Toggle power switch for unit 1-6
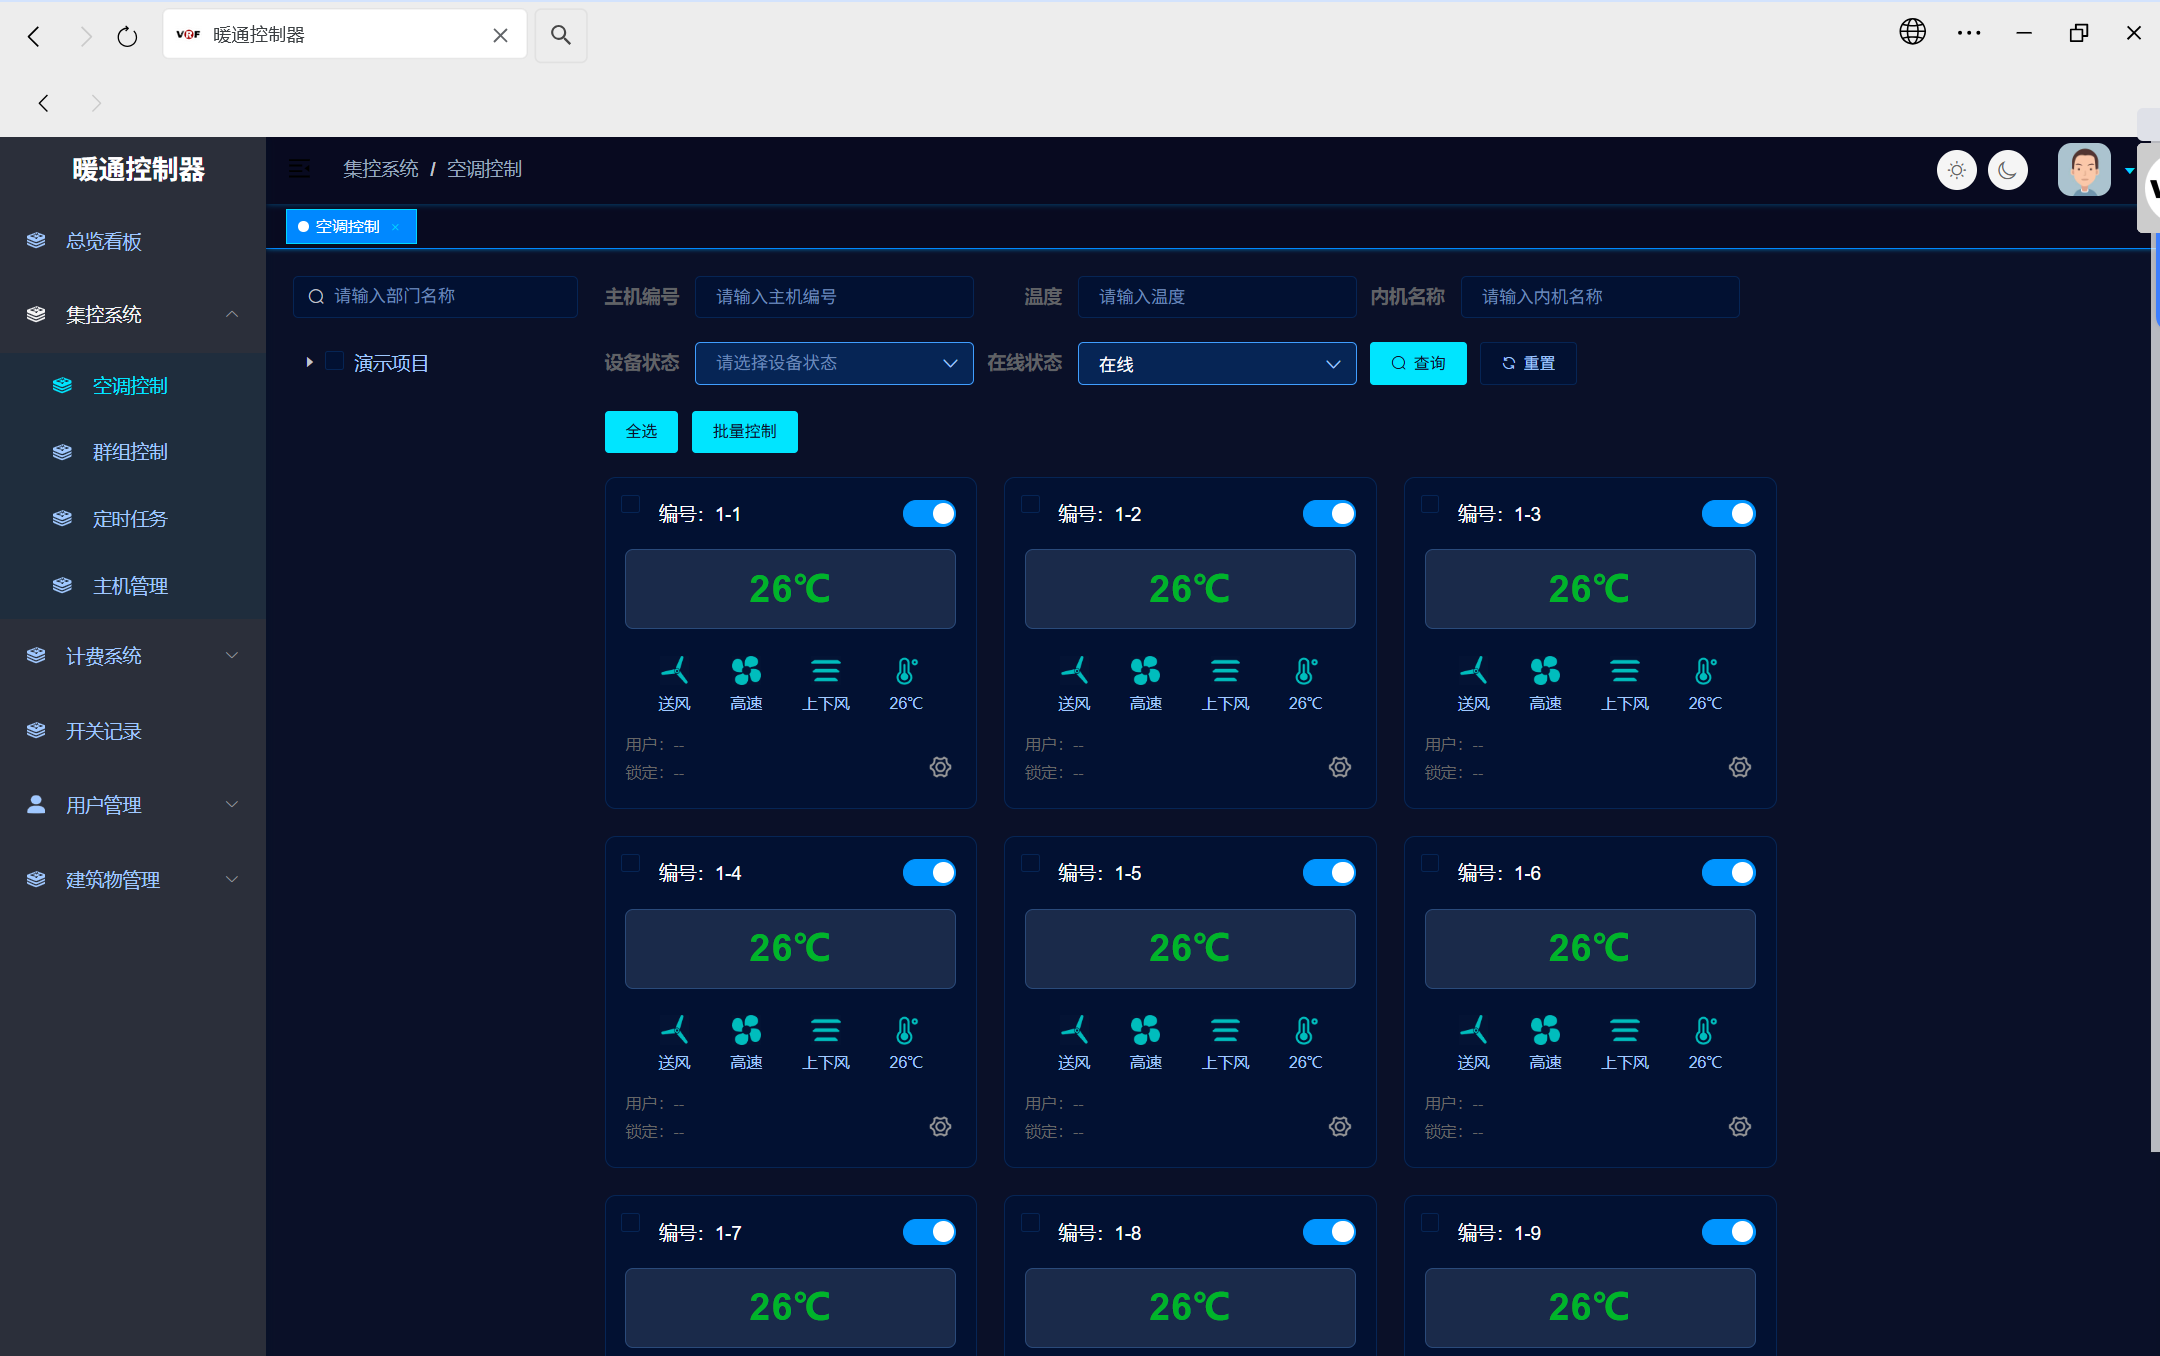Screen dimensions: 2160x1356 coord(1728,872)
